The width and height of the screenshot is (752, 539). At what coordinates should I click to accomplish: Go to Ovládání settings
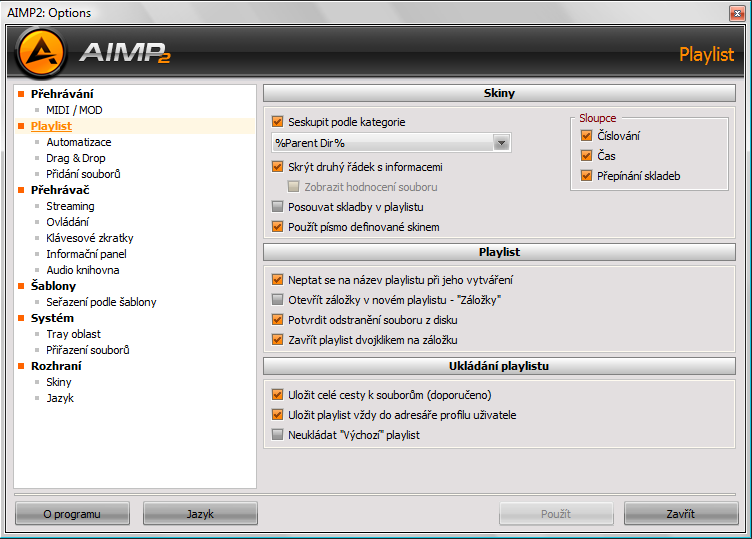coord(68,222)
